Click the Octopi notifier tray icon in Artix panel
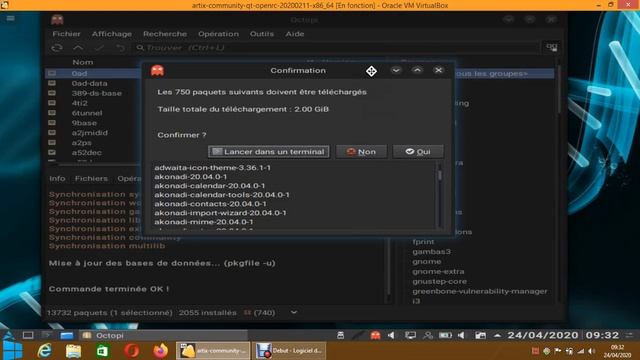 coord(375,336)
